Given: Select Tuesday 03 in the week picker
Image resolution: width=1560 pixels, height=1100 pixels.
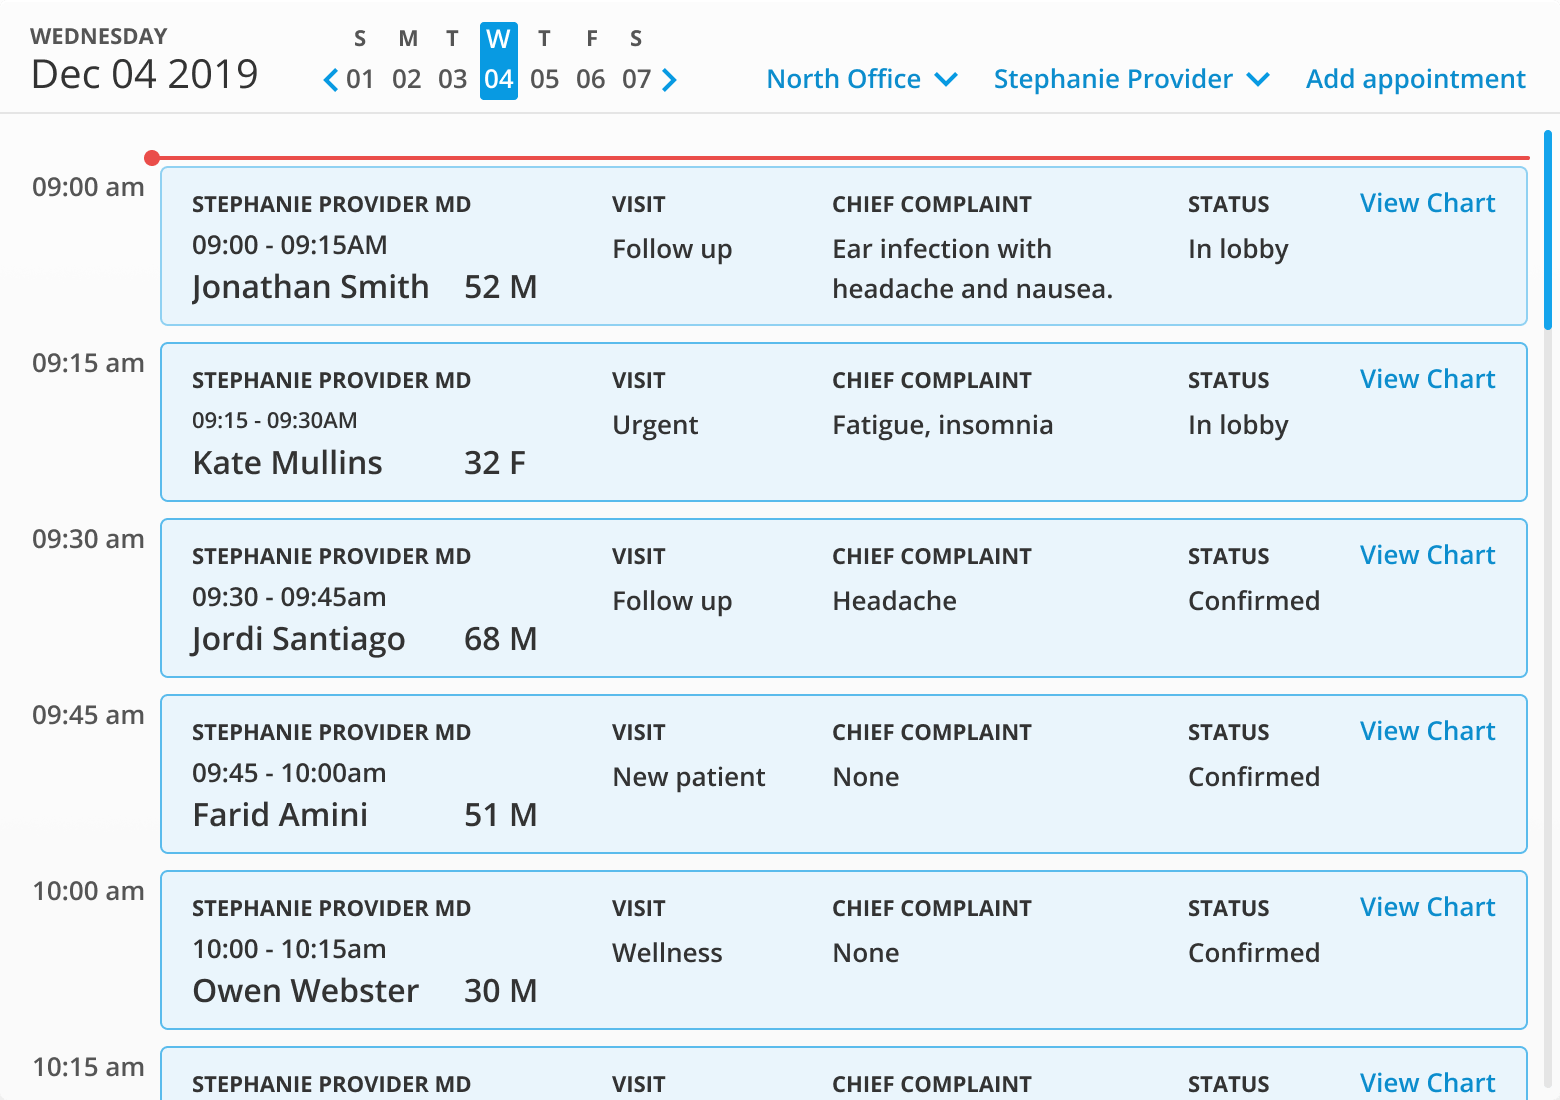Looking at the screenshot, I should pos(453,61).
